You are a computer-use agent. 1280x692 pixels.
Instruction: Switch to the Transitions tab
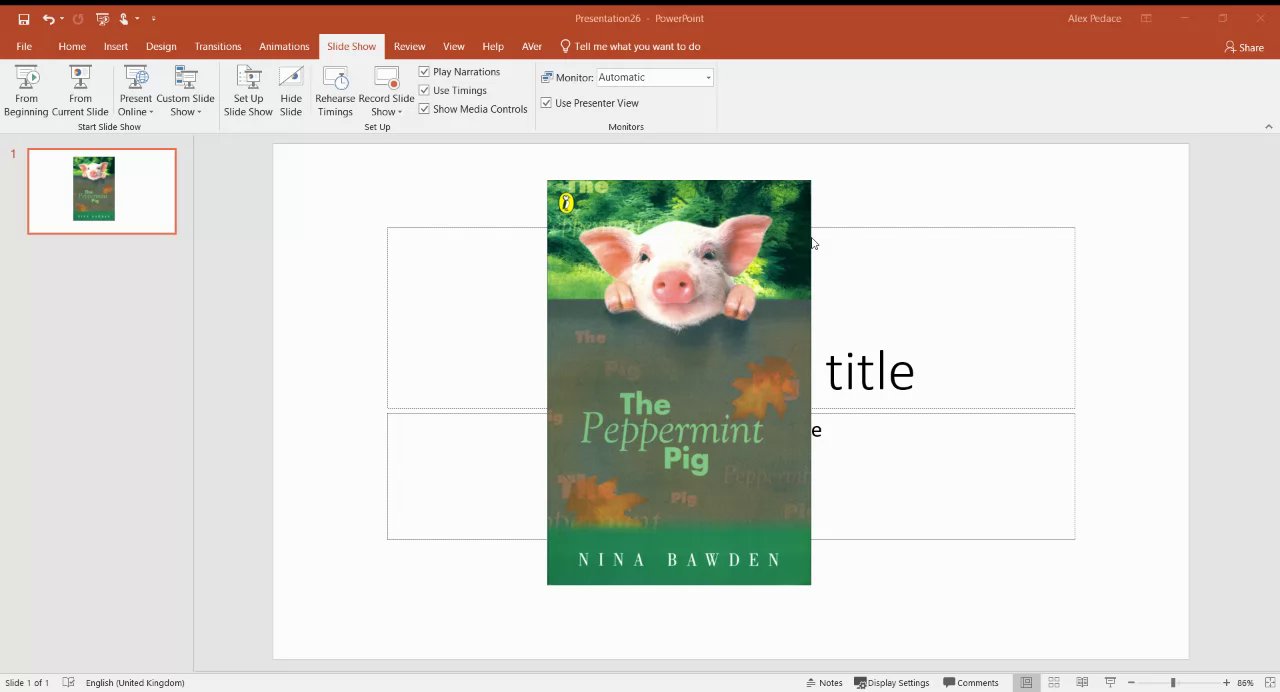click(218, 46)
